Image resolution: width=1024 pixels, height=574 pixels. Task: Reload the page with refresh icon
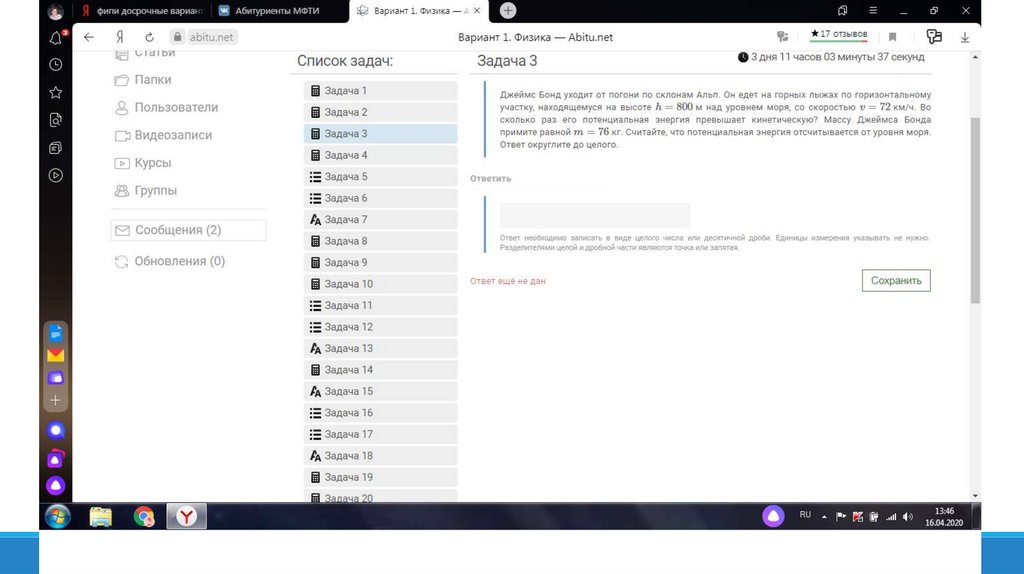pyautogui.click(x=150, y=37)
